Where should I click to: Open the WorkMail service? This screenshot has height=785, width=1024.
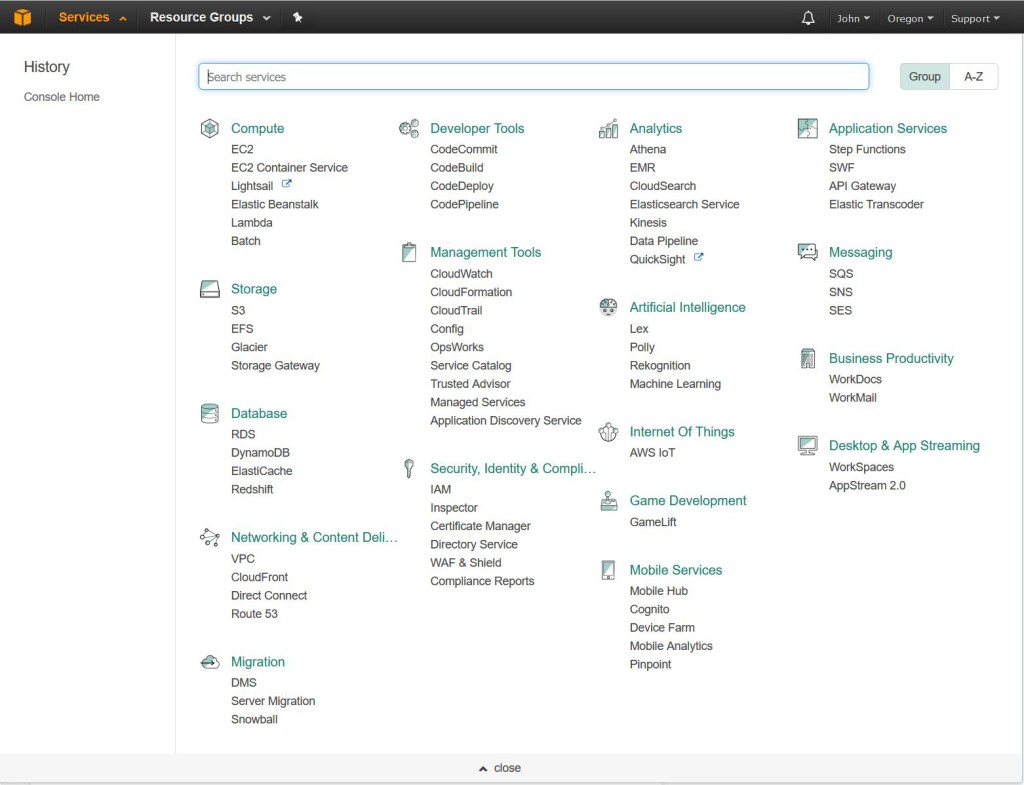click(x=852, y=398)
